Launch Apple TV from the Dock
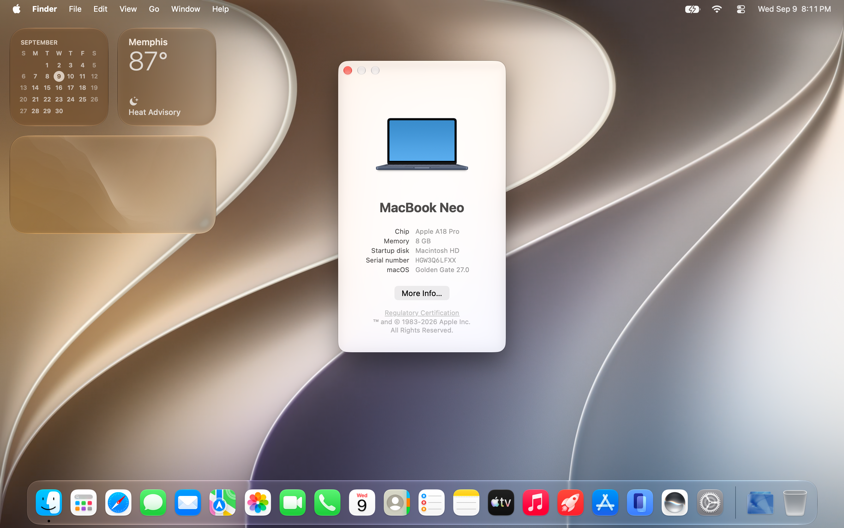Image resolution: width=844 pixels, height=528 pixels. (501, 503)
